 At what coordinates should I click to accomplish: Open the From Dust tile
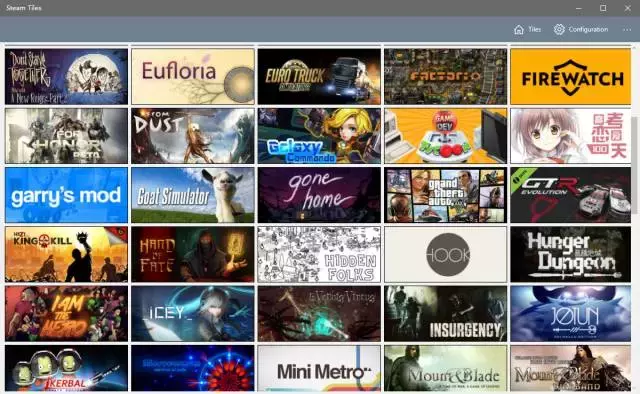pyautogui.click(x=193, y=136)
